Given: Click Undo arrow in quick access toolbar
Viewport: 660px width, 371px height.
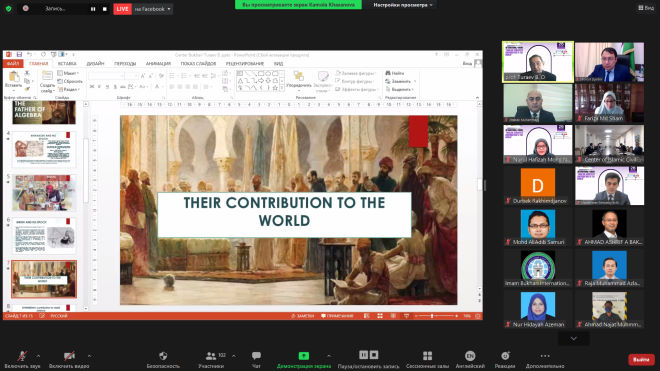Looking at the screenshot, I should pos(29,55).
